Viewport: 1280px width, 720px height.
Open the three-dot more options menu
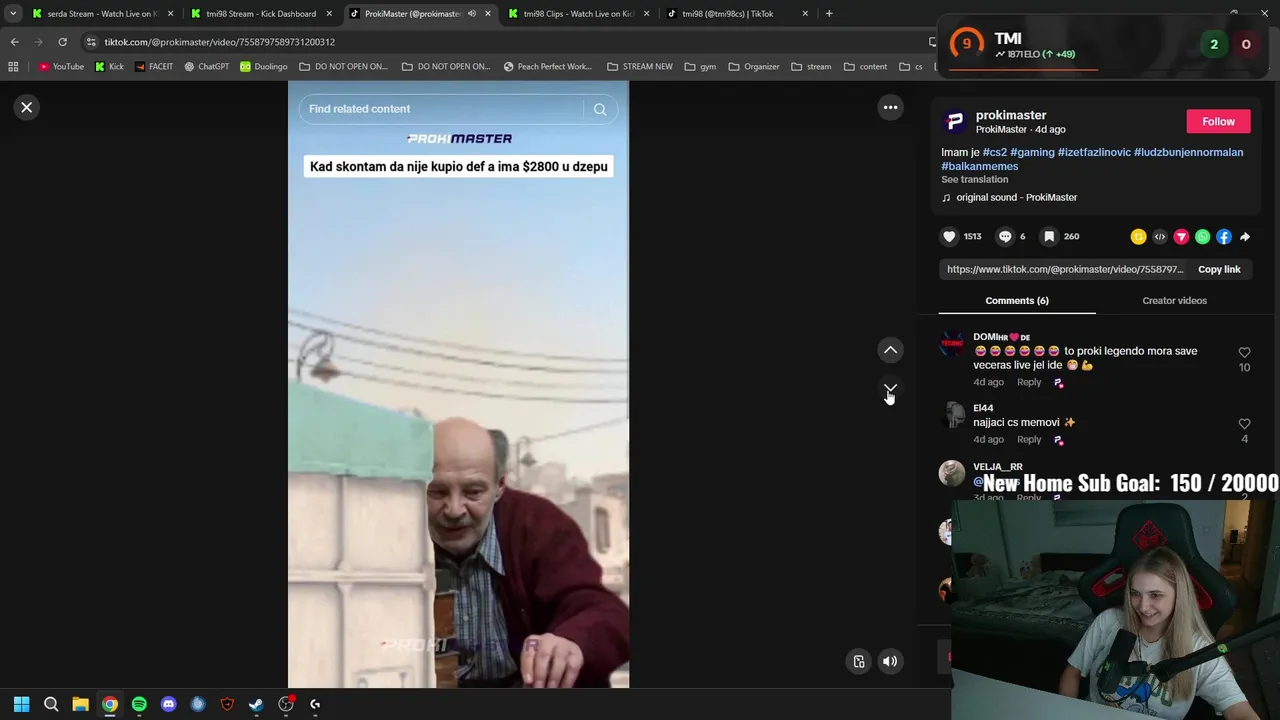coord(890,107)
